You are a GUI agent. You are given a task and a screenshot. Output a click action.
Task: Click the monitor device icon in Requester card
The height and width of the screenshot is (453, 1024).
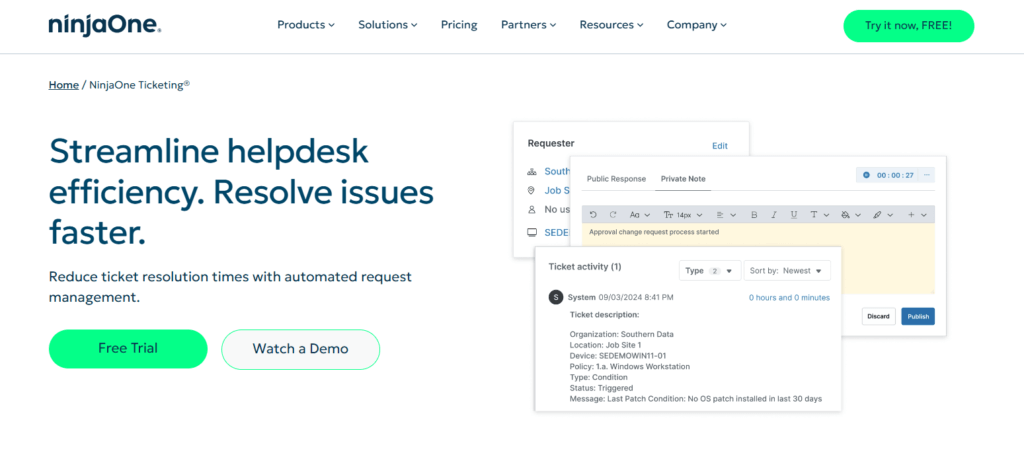532,232
